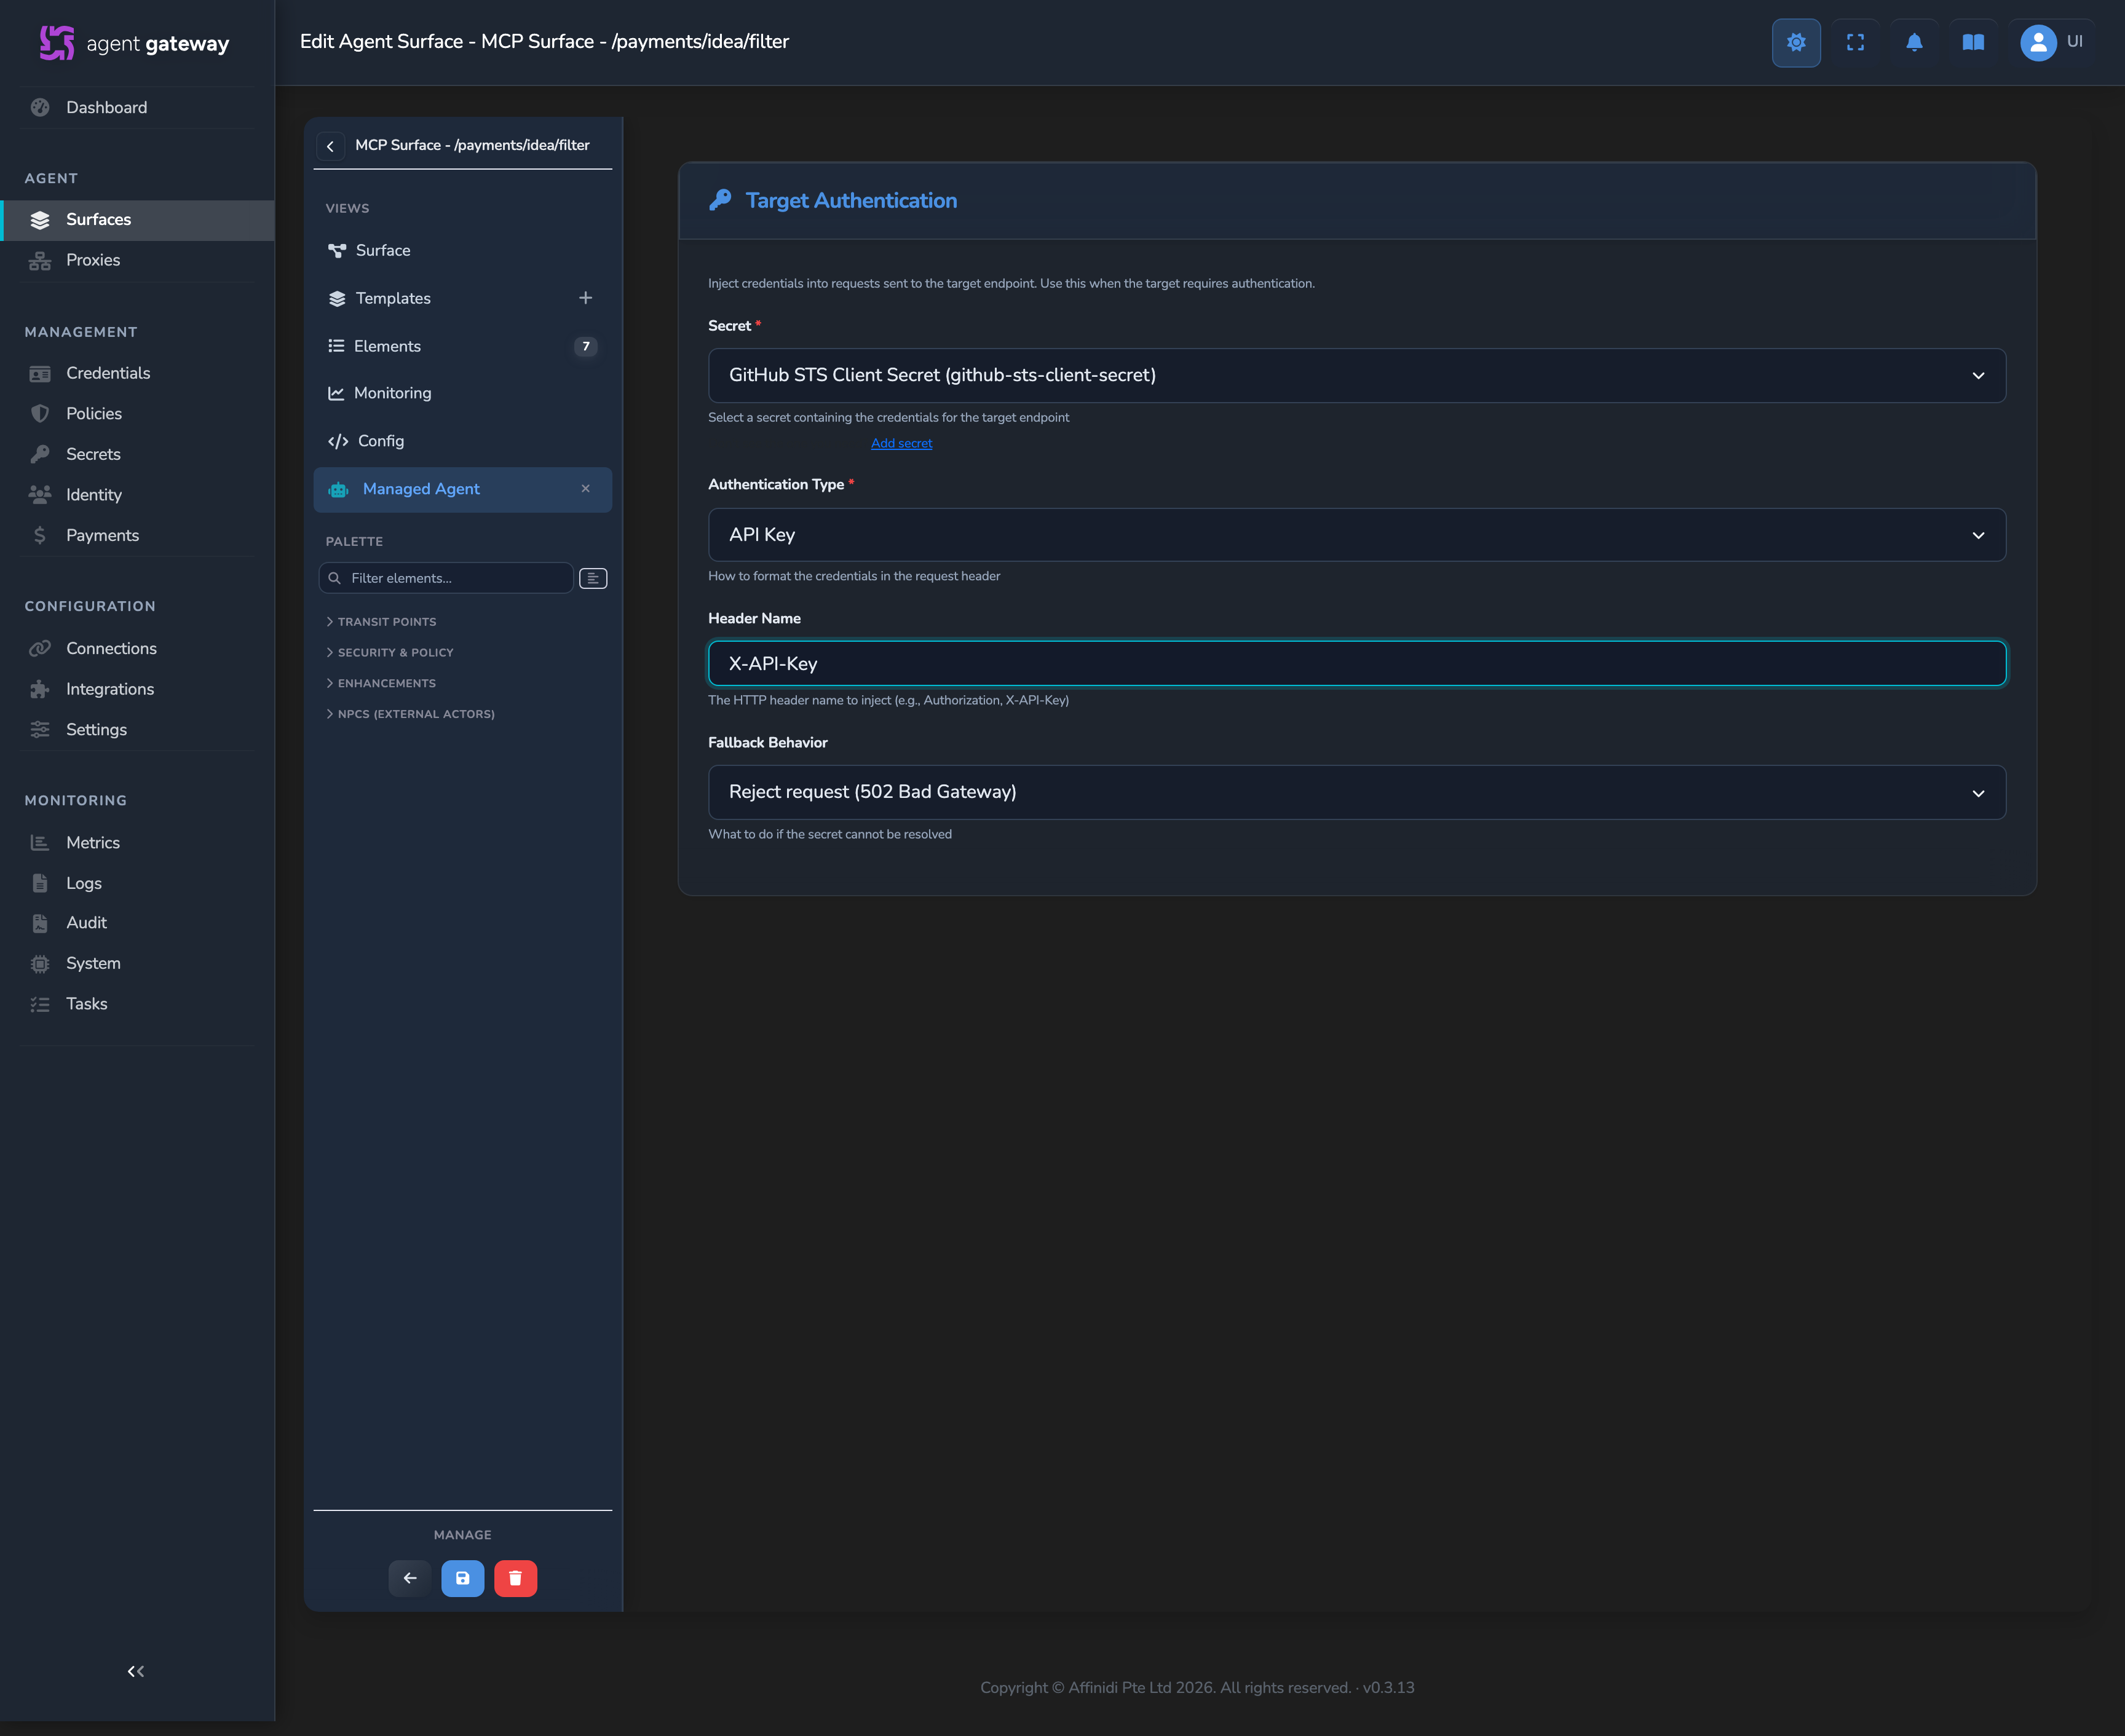Viewport: 2125px width, 1736px height.
Task: Open the Secret dropdown
Action: (x=1356, y=376)
